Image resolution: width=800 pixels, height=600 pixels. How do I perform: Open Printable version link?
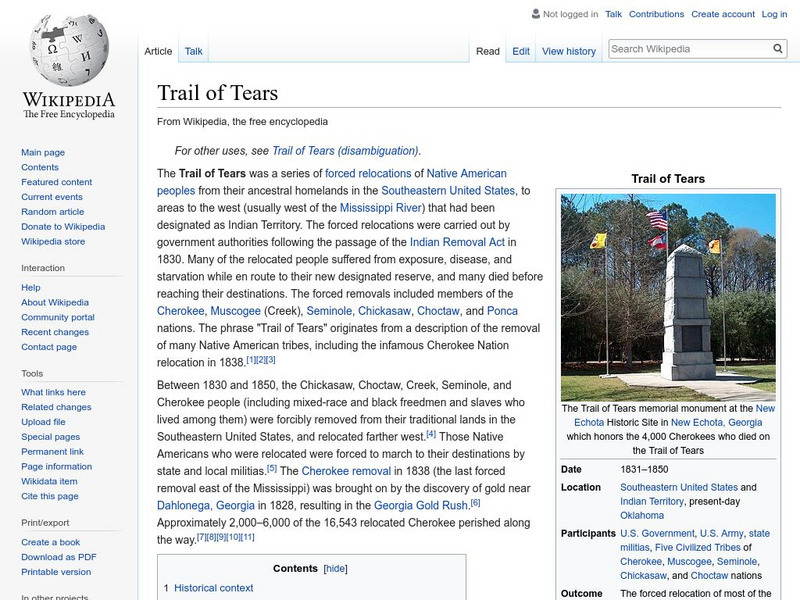[56, 571]
